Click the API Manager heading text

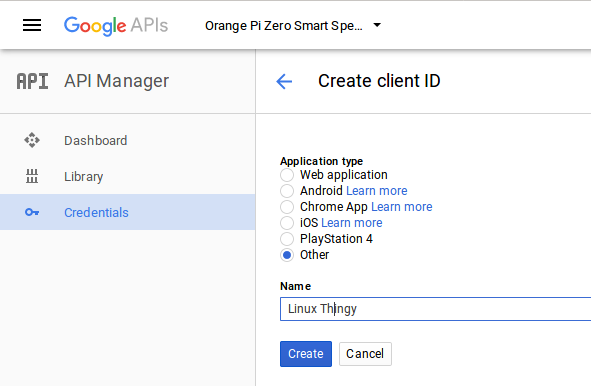pyautogui.click(x=116, y=81)
